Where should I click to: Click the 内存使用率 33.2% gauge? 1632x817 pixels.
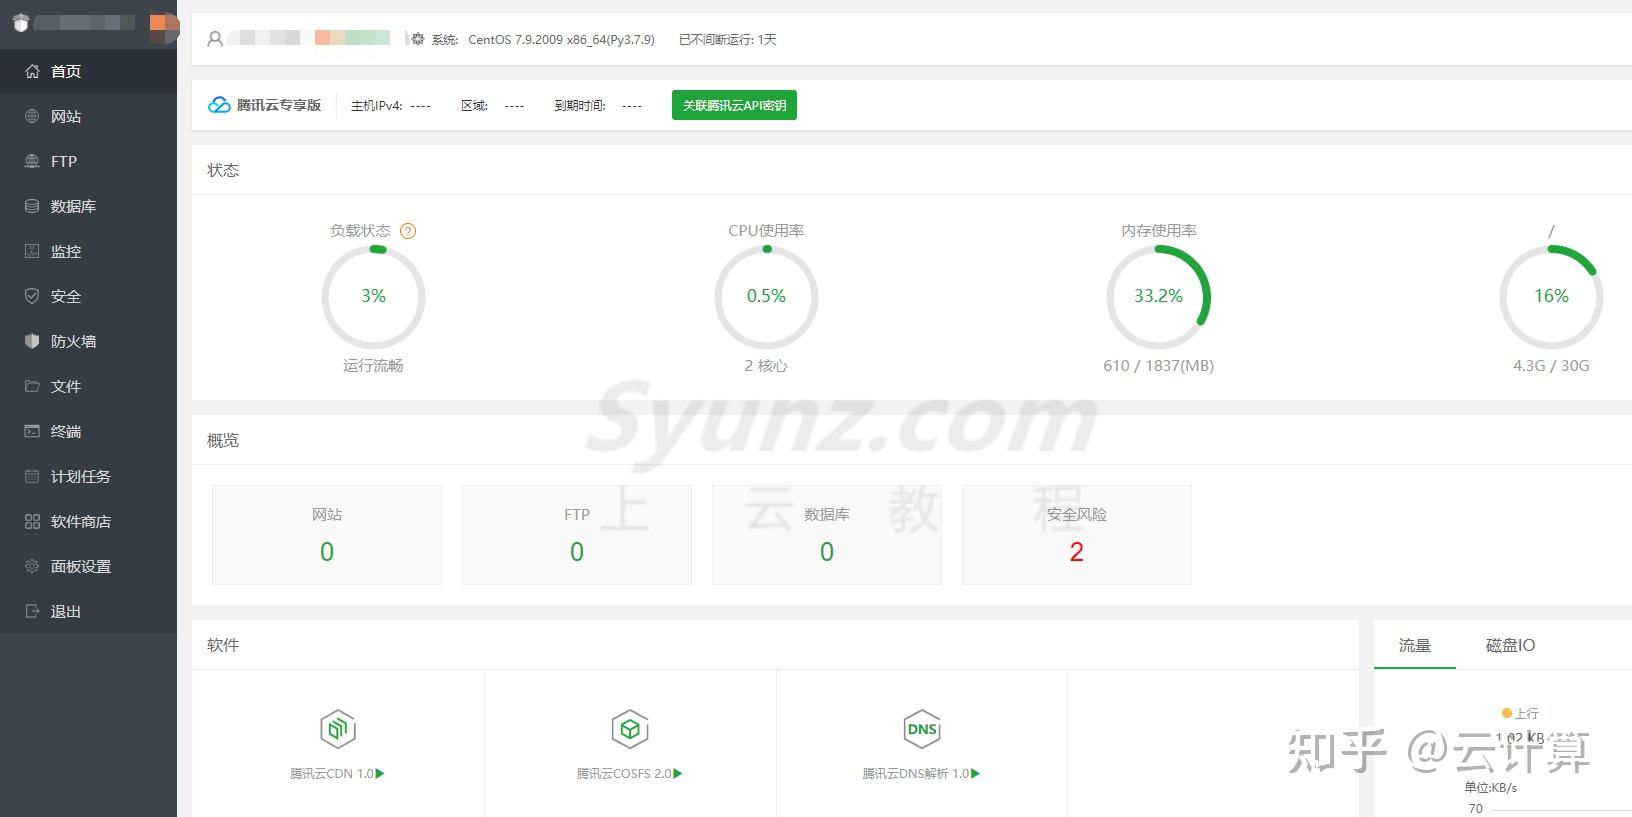click(x=1158, y=297)
